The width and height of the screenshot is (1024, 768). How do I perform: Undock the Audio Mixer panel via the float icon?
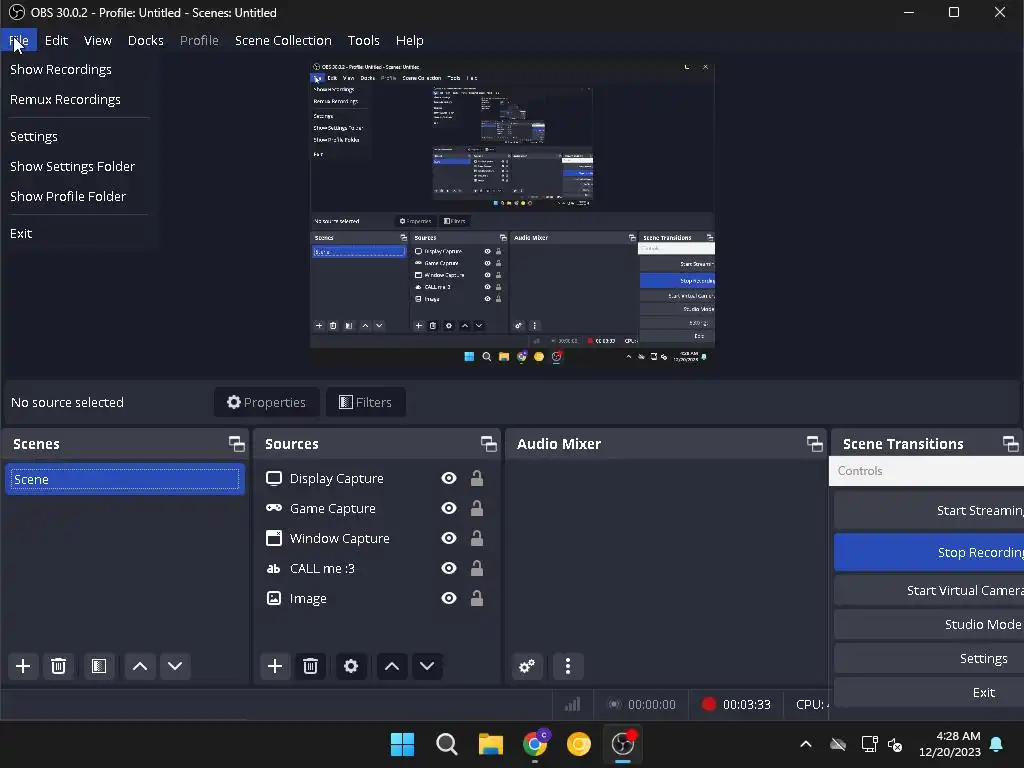814,444
